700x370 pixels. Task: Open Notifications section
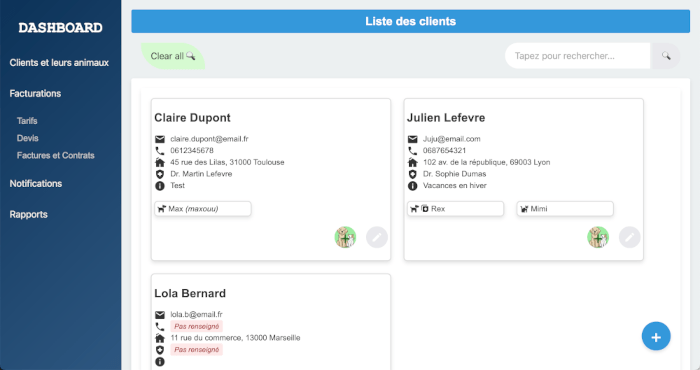[x=36, y=184]
